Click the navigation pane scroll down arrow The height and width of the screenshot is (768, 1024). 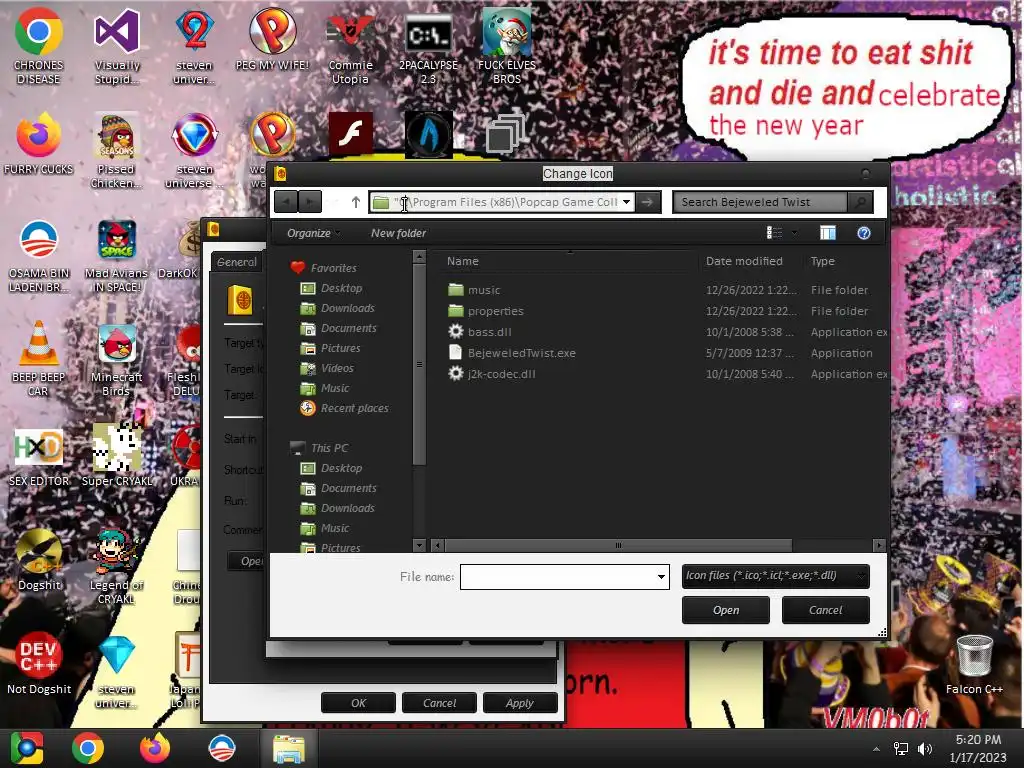[419, 545]
